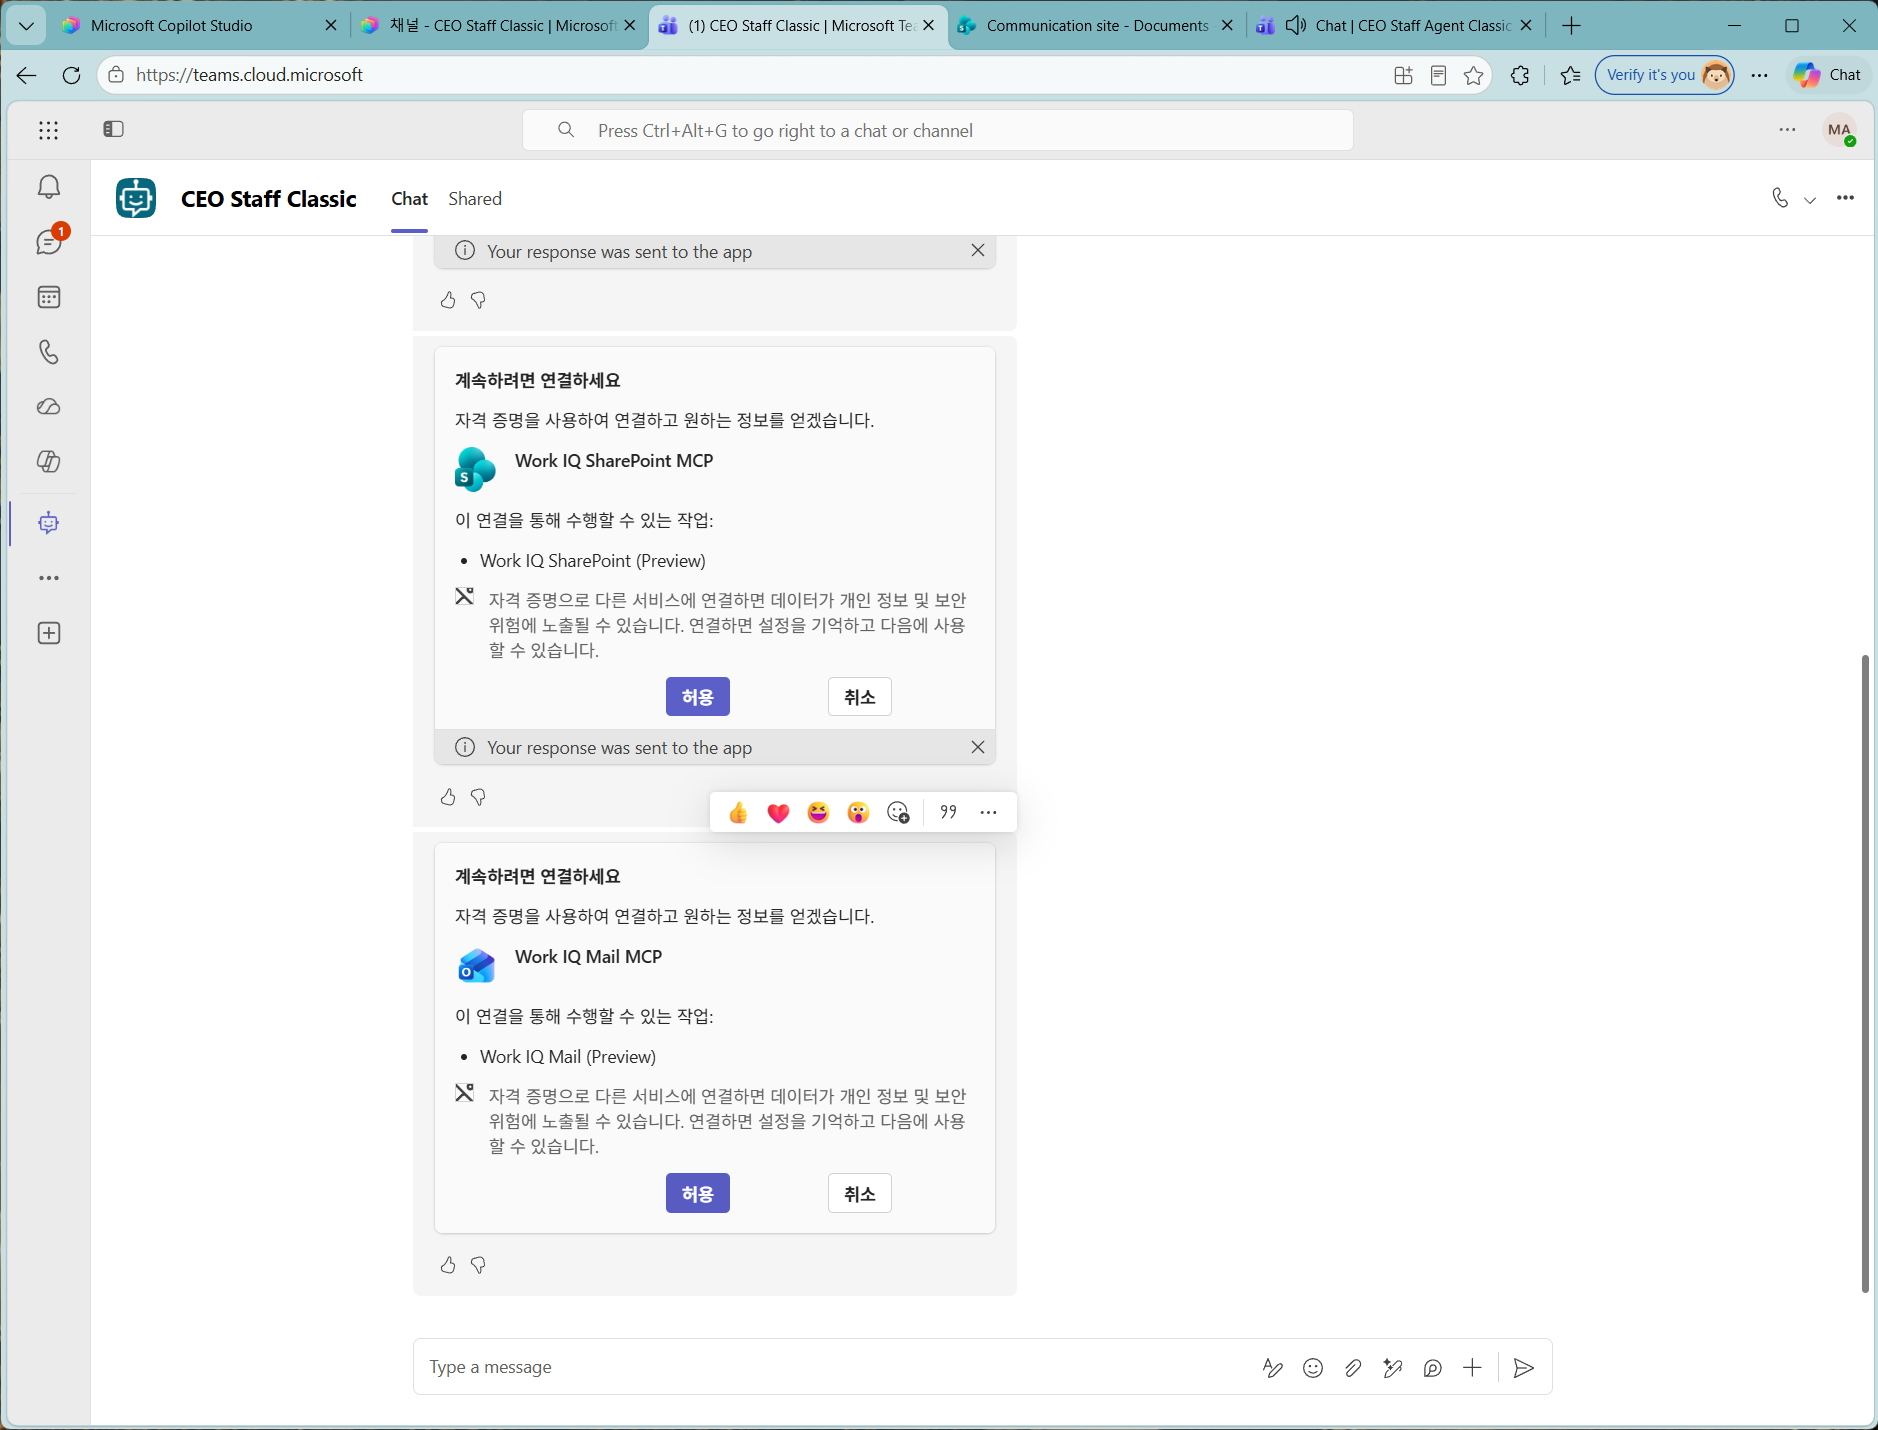Open the Calendar in Teams sidebar

48,297
